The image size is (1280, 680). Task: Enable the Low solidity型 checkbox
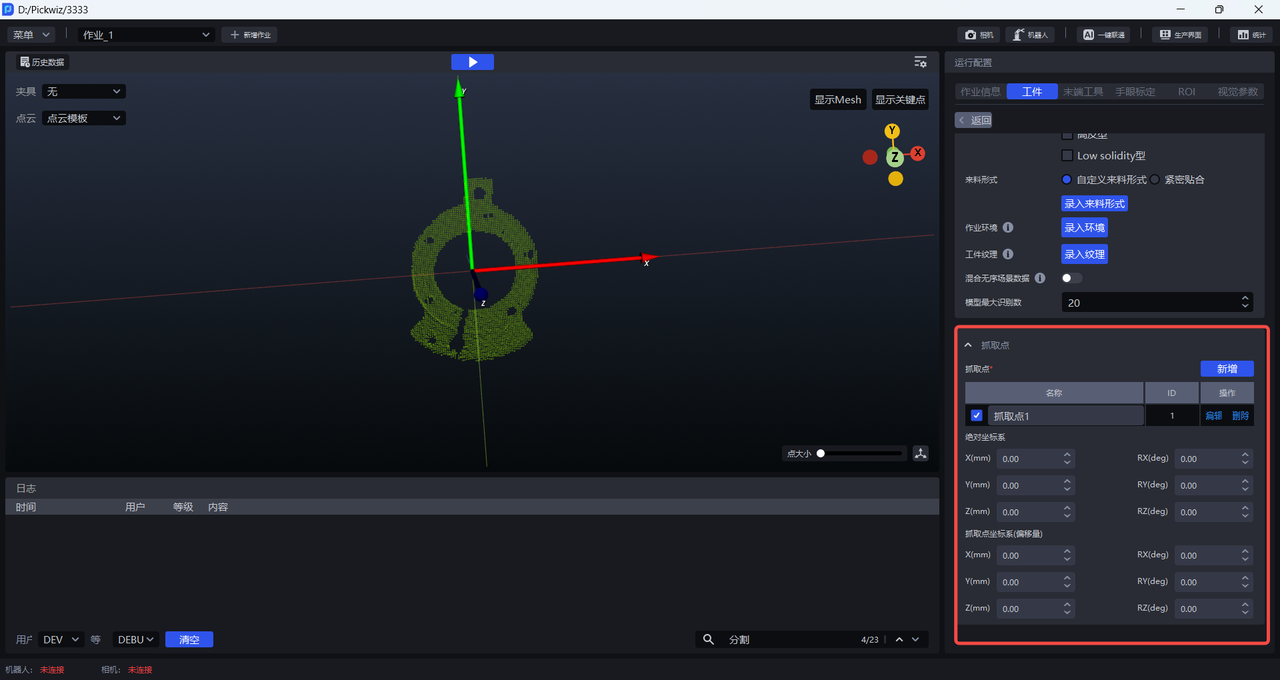[1067, 156]
